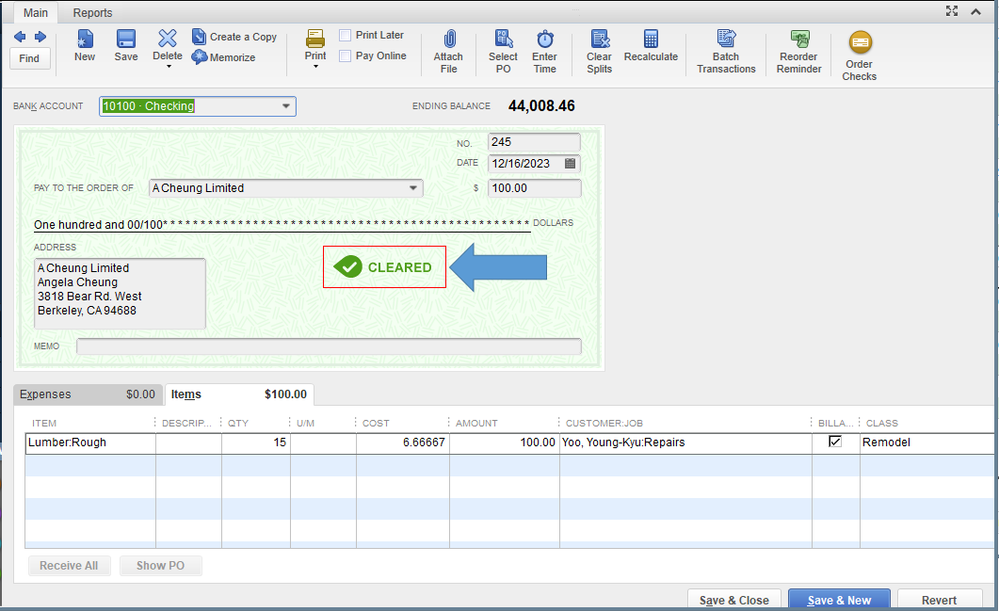The image size is (999, 611).
Task: Click the Order Checks icon
Action: coord(860,43)
